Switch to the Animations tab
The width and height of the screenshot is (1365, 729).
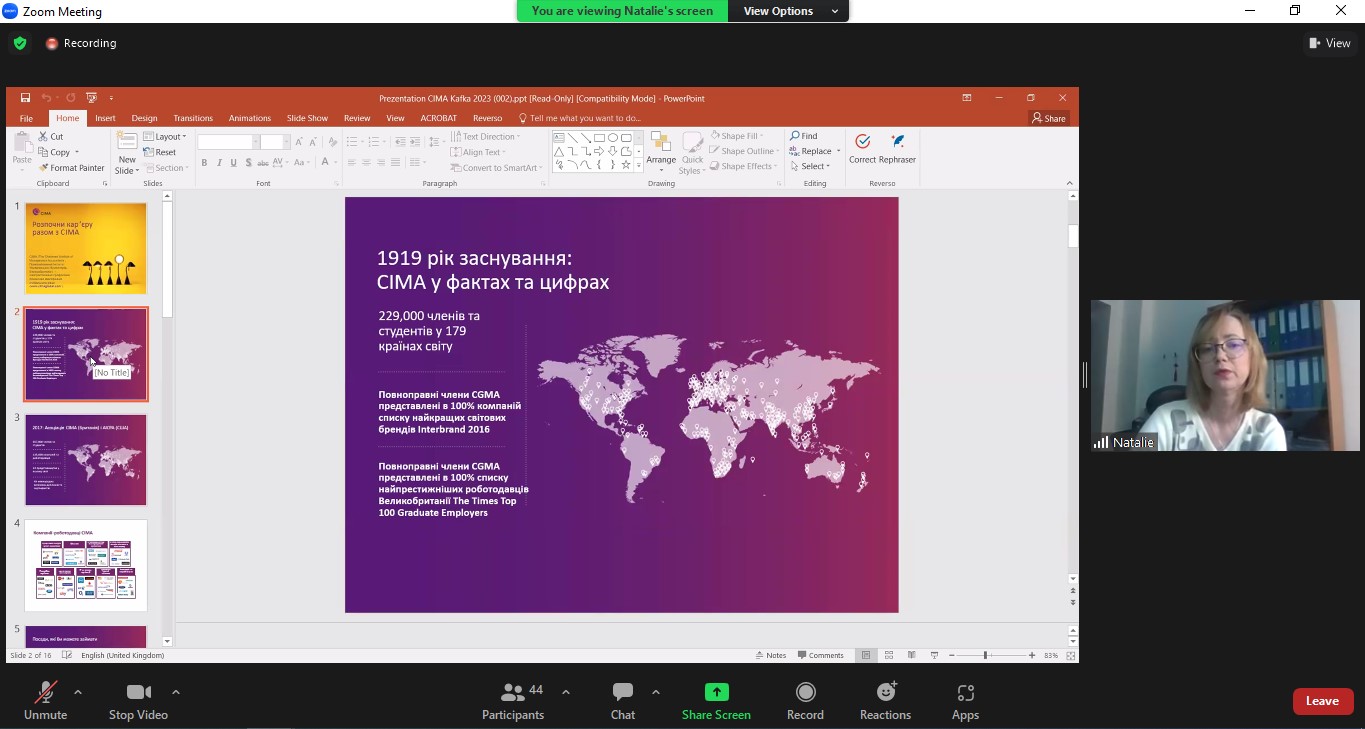click(250, 118)
